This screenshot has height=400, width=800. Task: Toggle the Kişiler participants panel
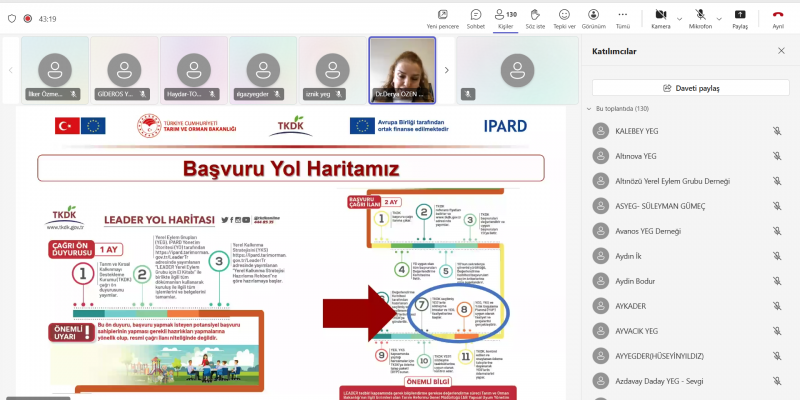505,19
